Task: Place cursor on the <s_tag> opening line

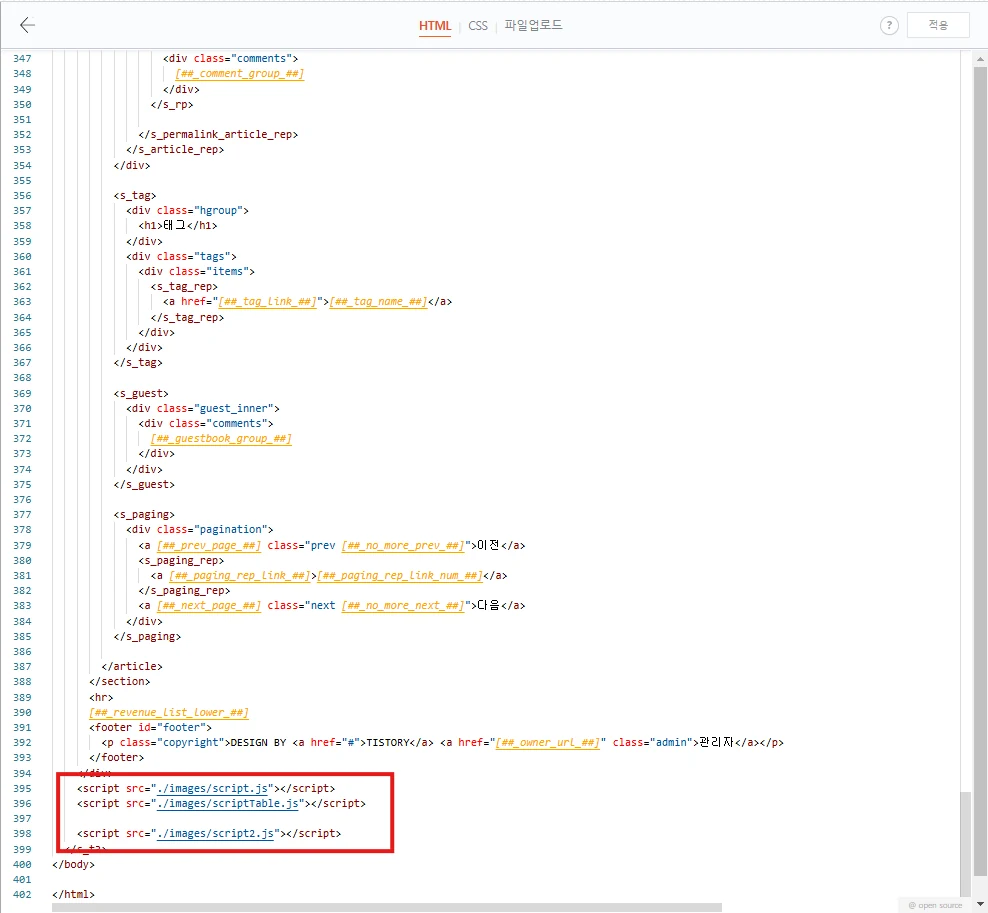Action: [x=135, y=195]
